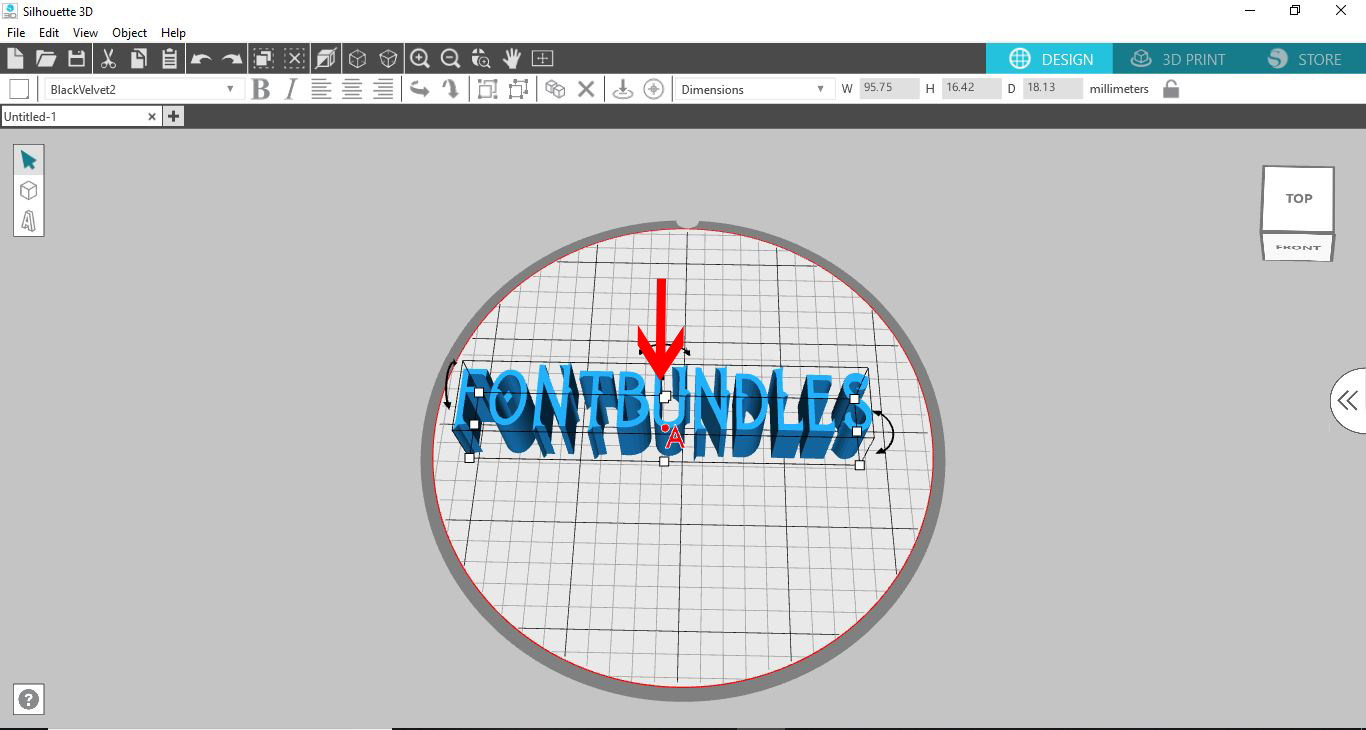The width and height of the screenshot is (1366, 730).
Task: Center the object on the platform
Action: pos(654,89)
